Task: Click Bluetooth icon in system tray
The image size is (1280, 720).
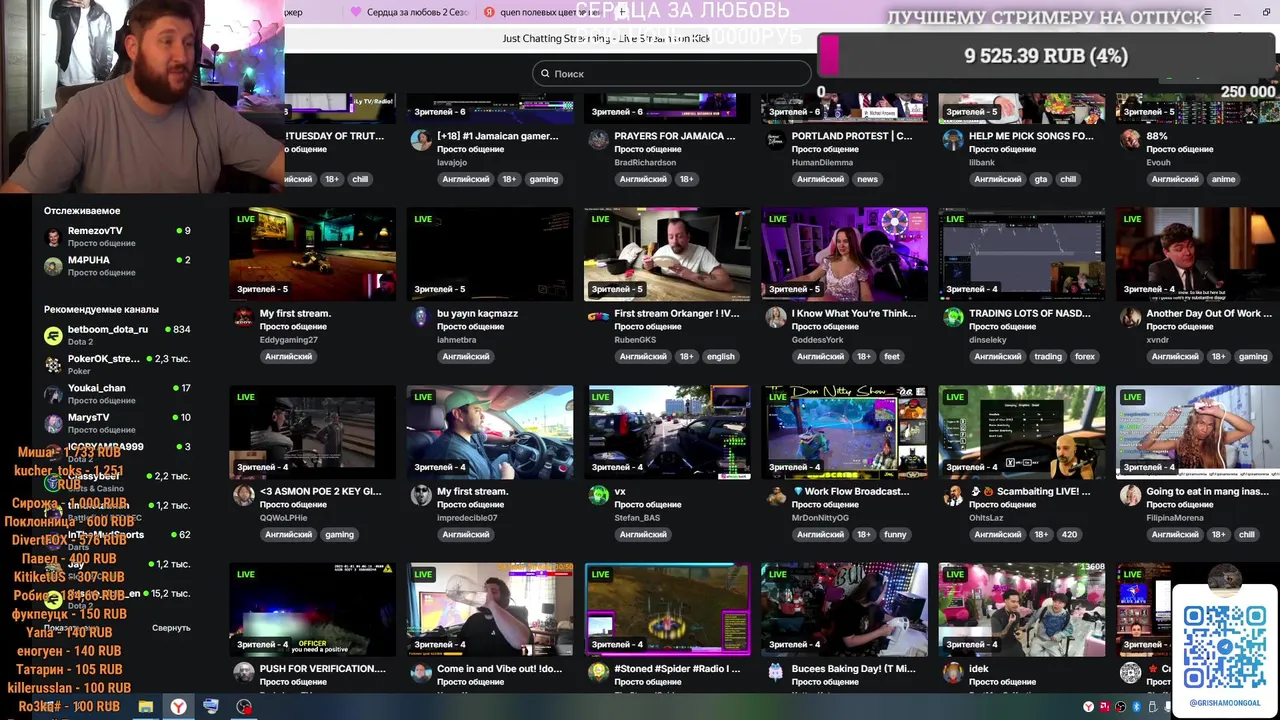Action: (1136, 707)
